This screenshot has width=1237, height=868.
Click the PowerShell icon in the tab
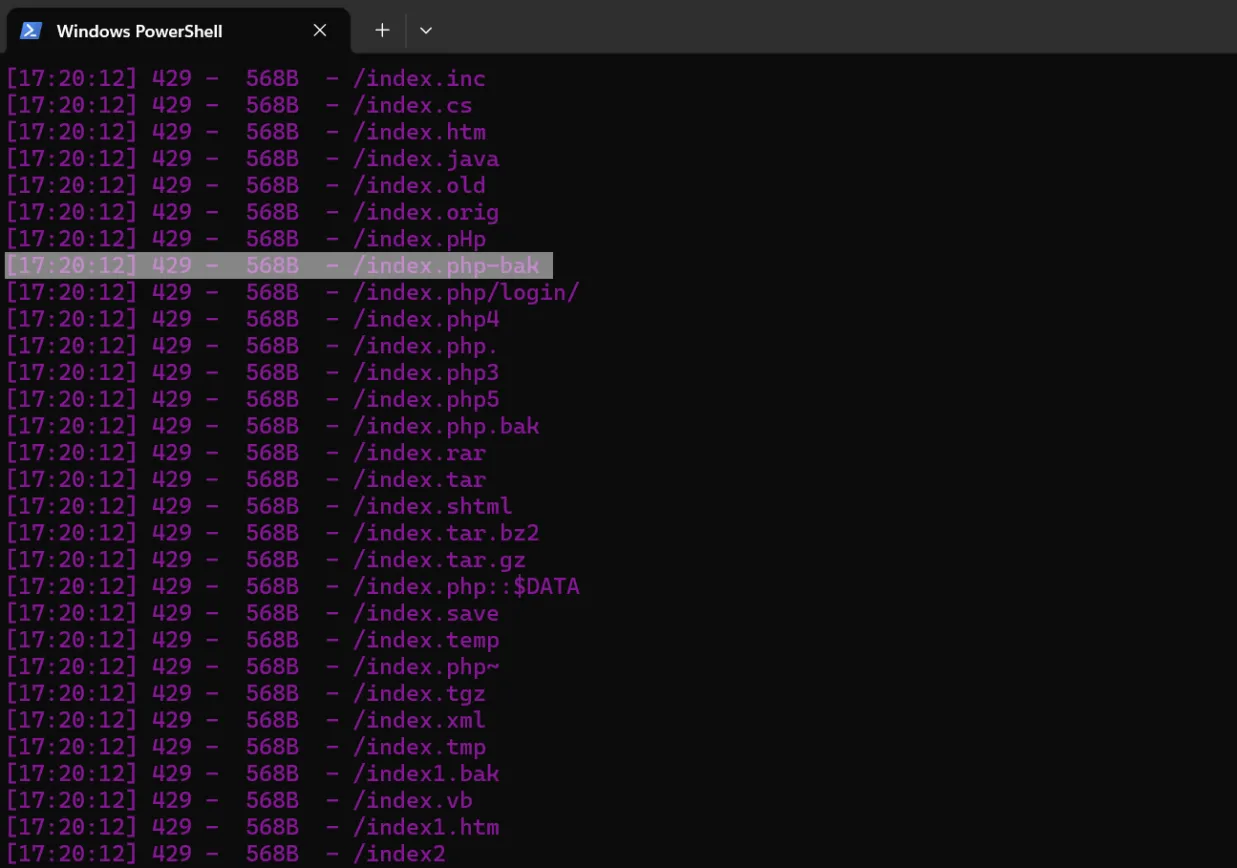31,30
